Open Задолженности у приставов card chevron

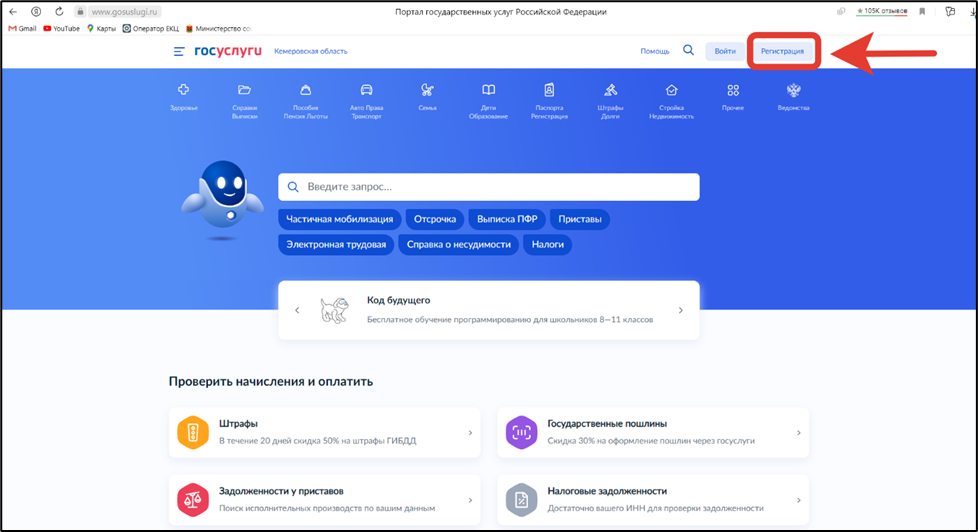click(x=470, y=500)
